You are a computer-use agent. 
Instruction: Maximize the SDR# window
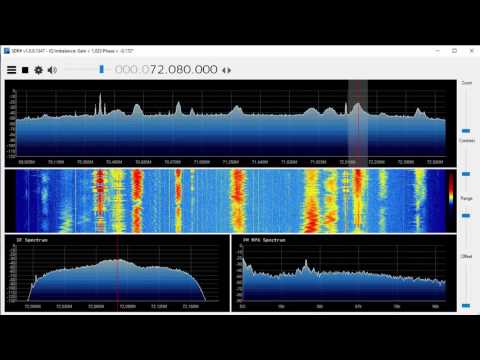click(454, 51)
